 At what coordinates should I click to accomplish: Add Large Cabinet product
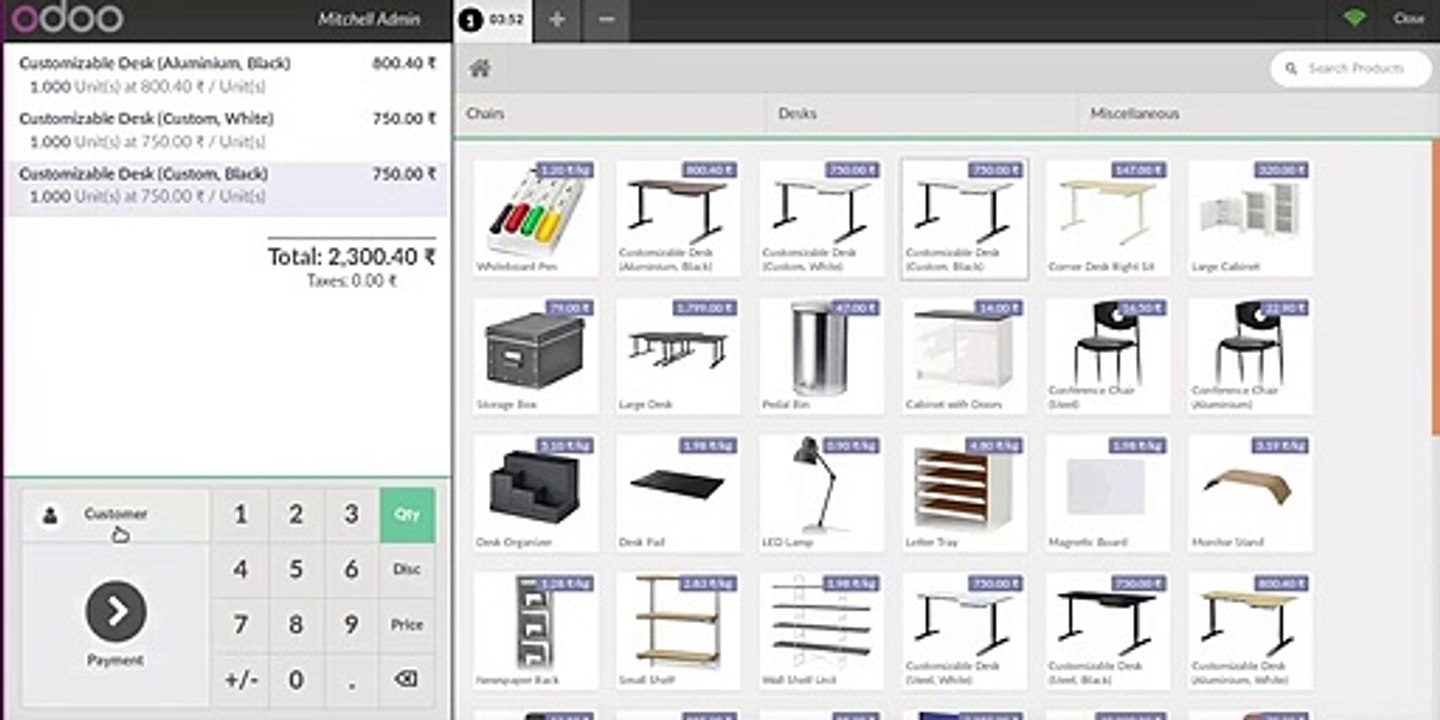(x=1251, y=218)
